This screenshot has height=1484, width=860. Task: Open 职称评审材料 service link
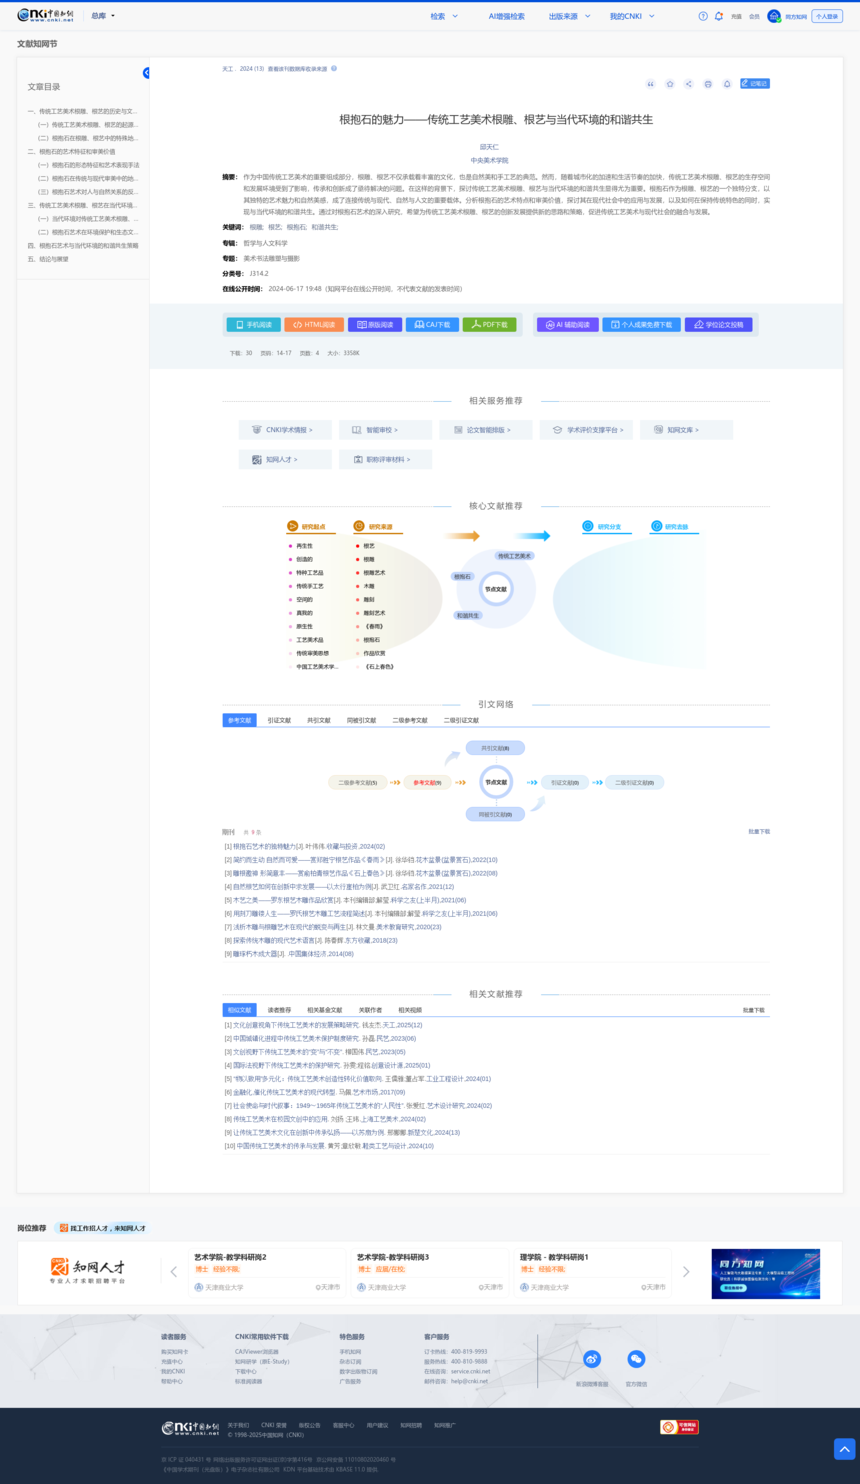pos(385,460)
